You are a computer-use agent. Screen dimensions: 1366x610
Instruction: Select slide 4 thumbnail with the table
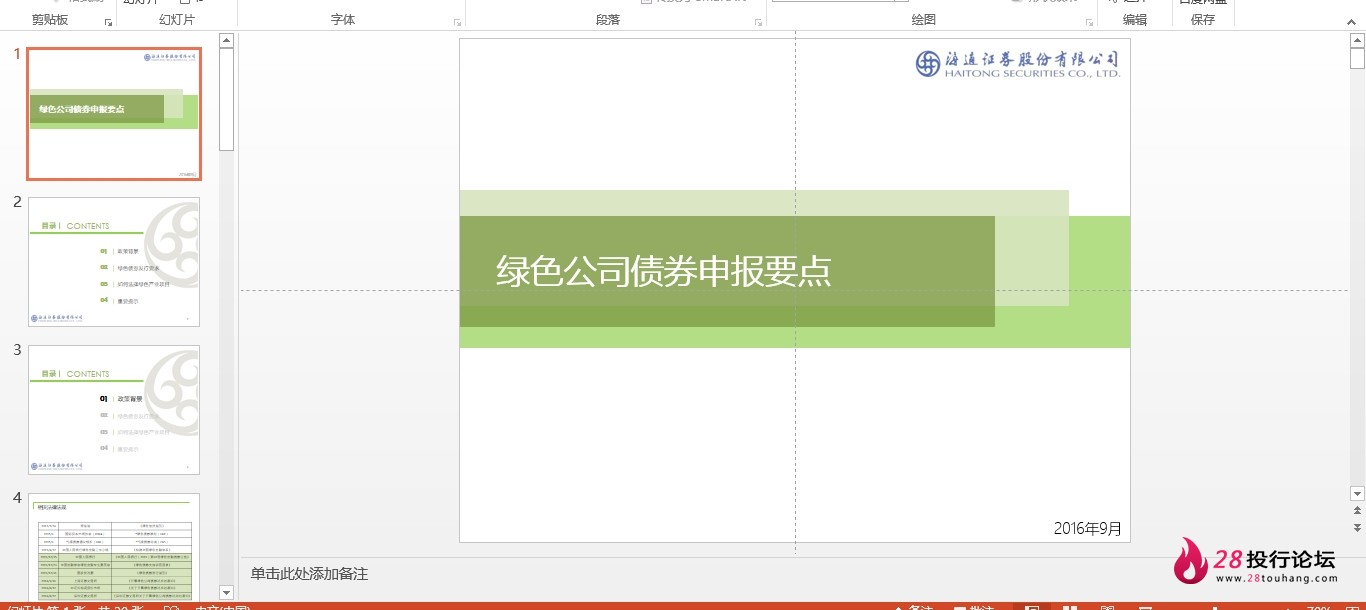114,547
